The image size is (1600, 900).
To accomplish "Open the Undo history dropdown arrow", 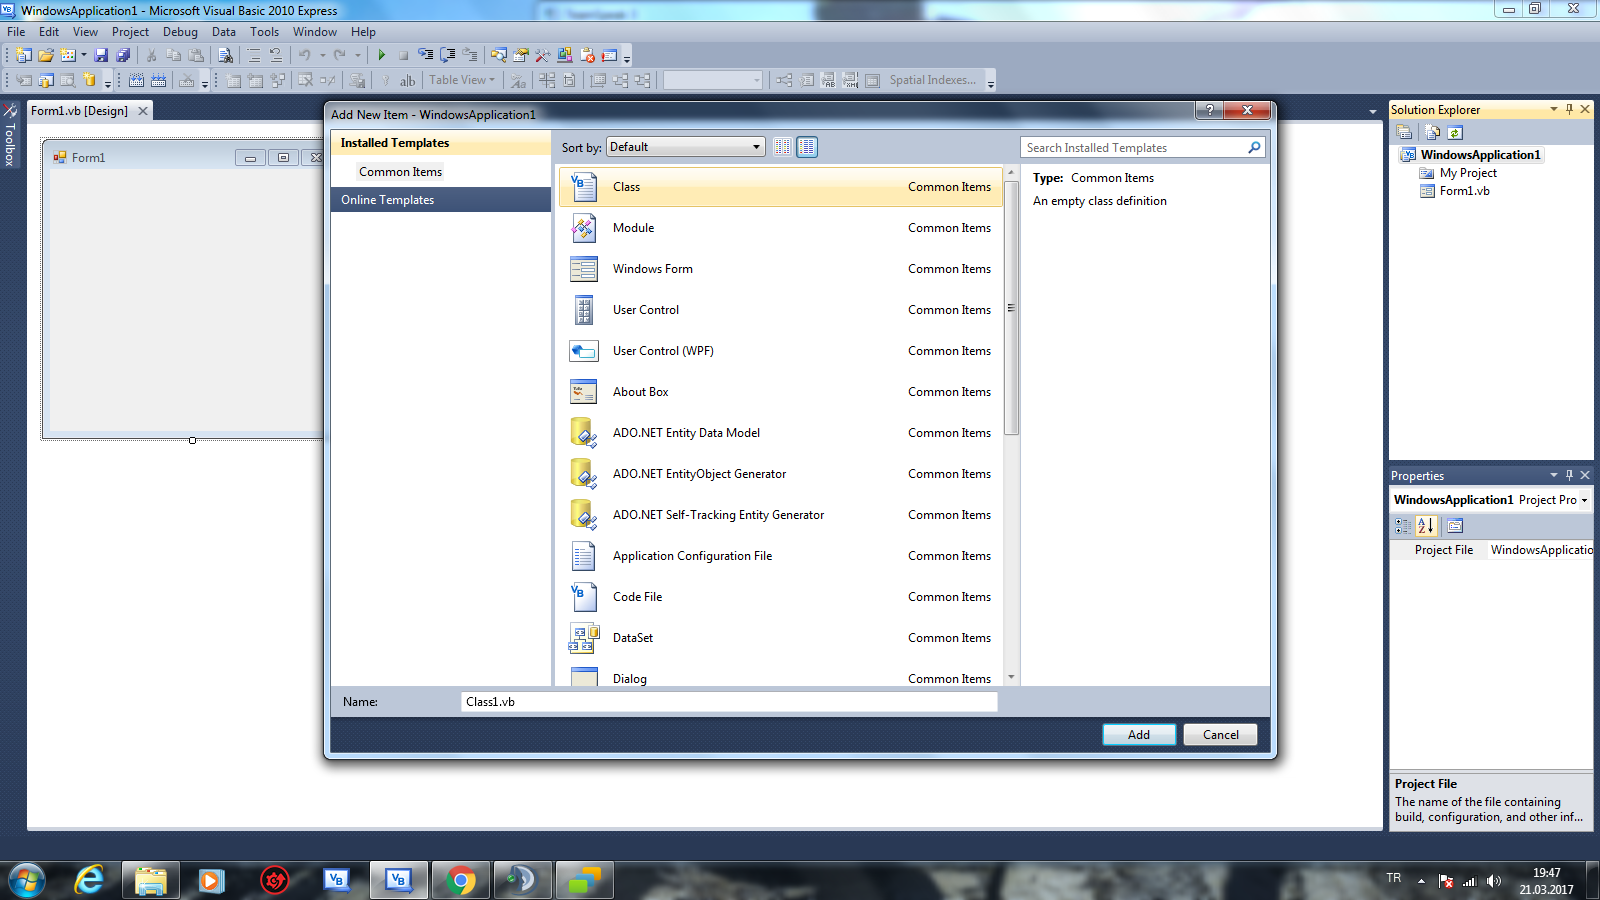I will pyautogui.click(x=322, y=56).
